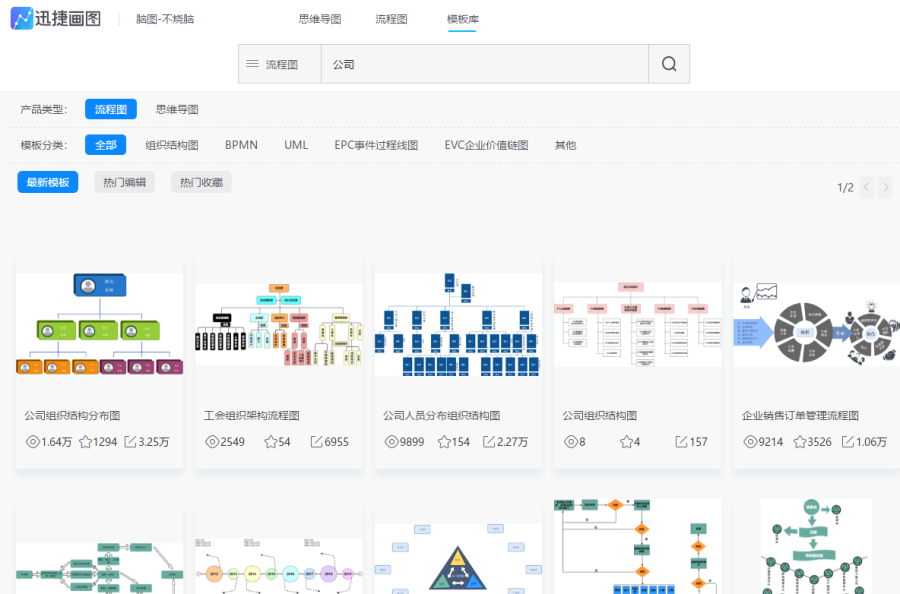Click edit-count icon on 公司组织结构图 card
This screenshot has width=900, height=594.
coord(681,442)
